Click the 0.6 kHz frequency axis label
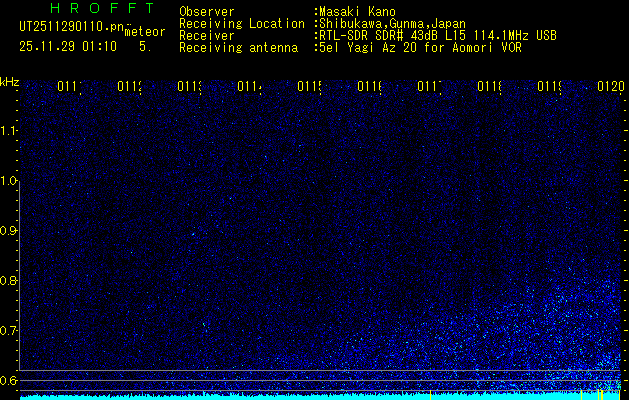Screen dimensions: 629x400 coord(8,380)
